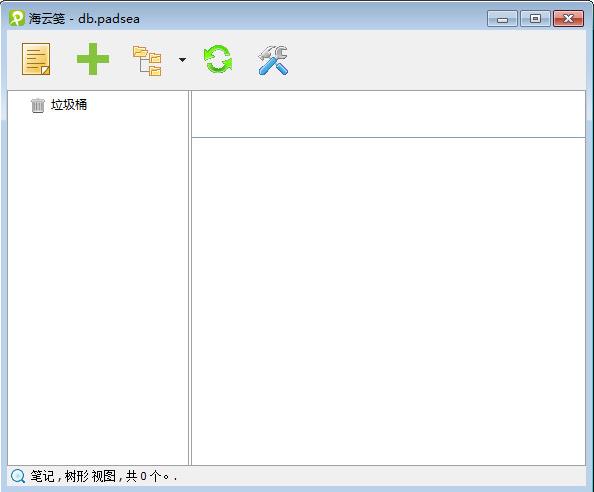Close the 海云笺 window

568,19
